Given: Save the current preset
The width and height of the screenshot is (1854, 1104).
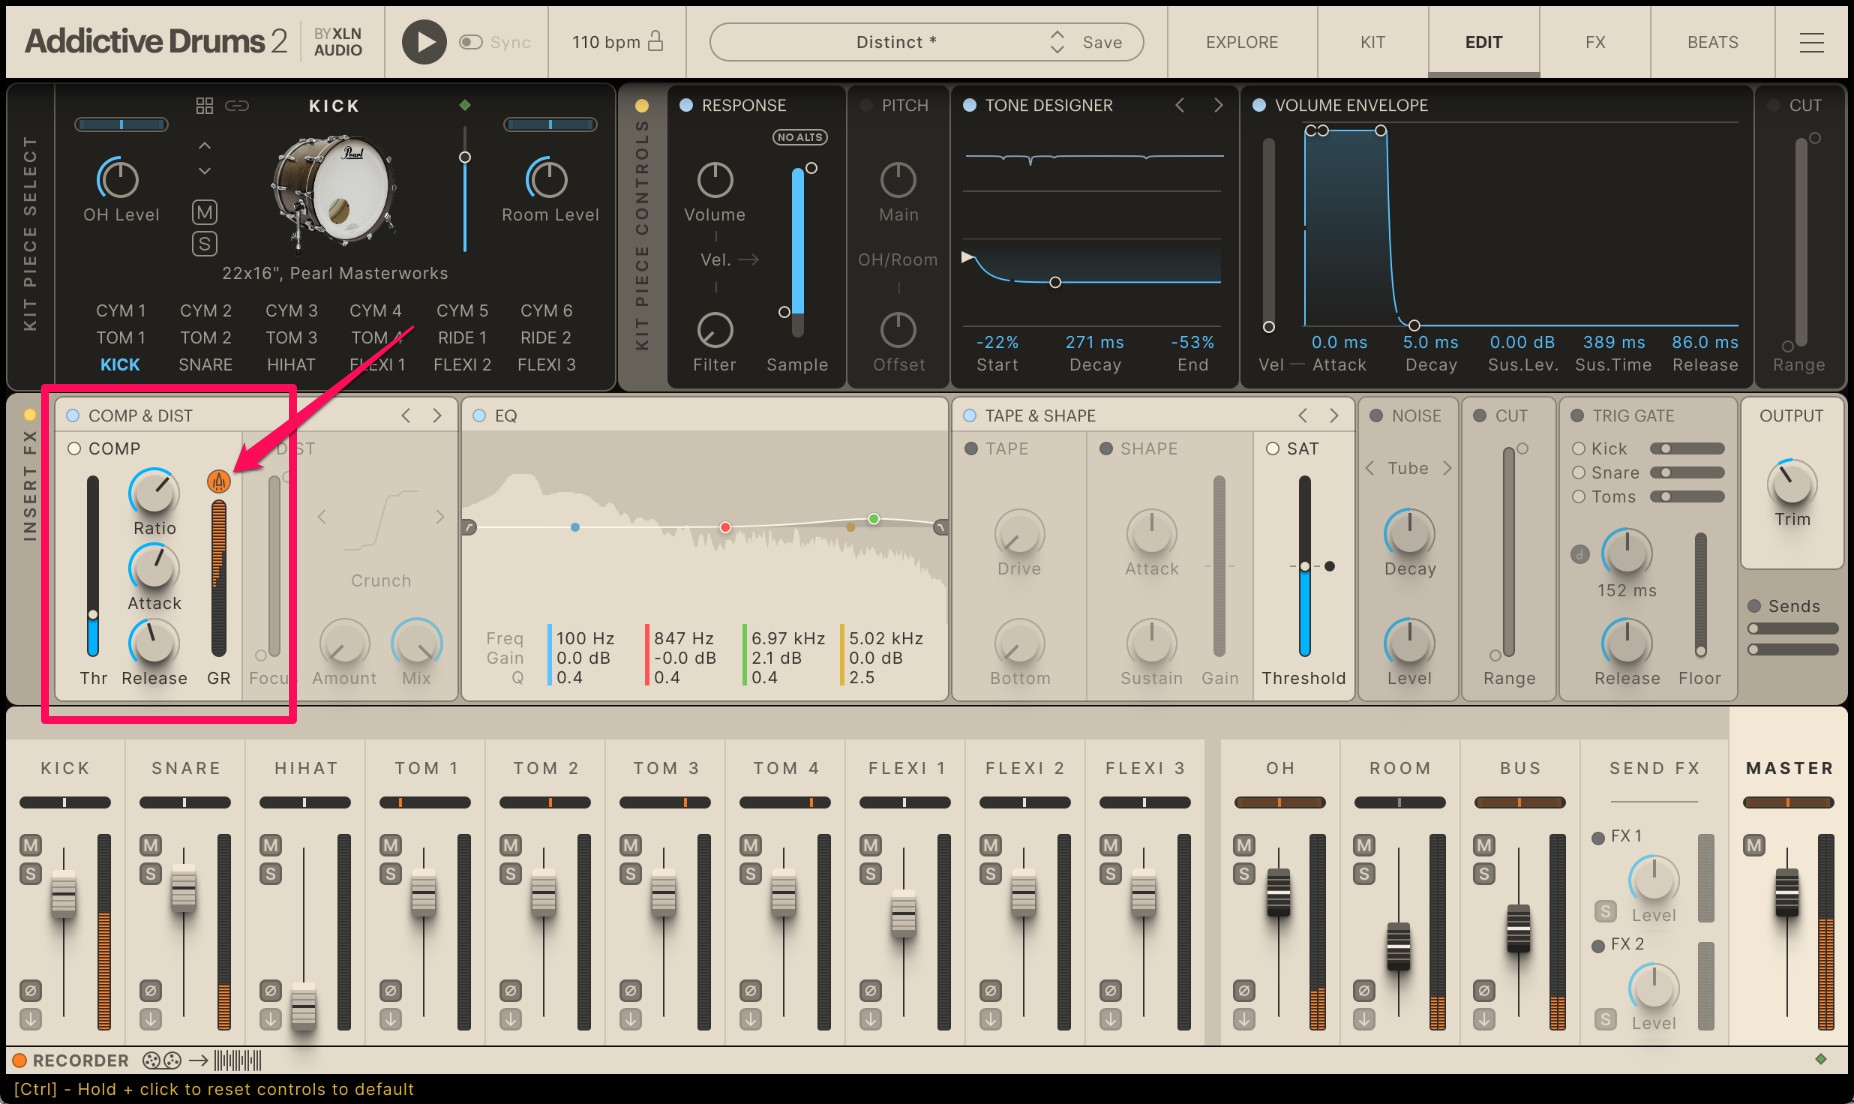Looking at the screenshot, I should (1102, 42).
